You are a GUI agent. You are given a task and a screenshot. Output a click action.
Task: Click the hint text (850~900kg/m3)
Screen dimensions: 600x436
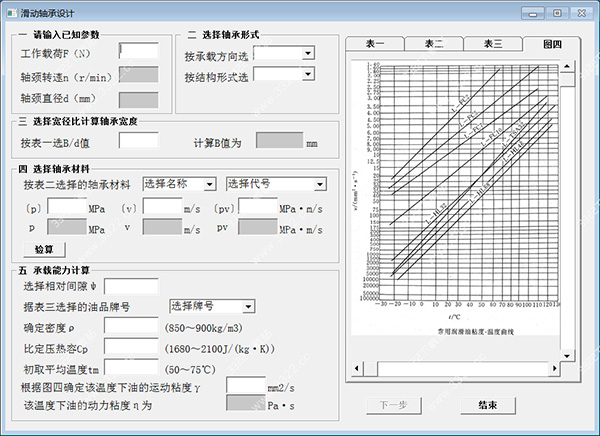click(203, 328)
